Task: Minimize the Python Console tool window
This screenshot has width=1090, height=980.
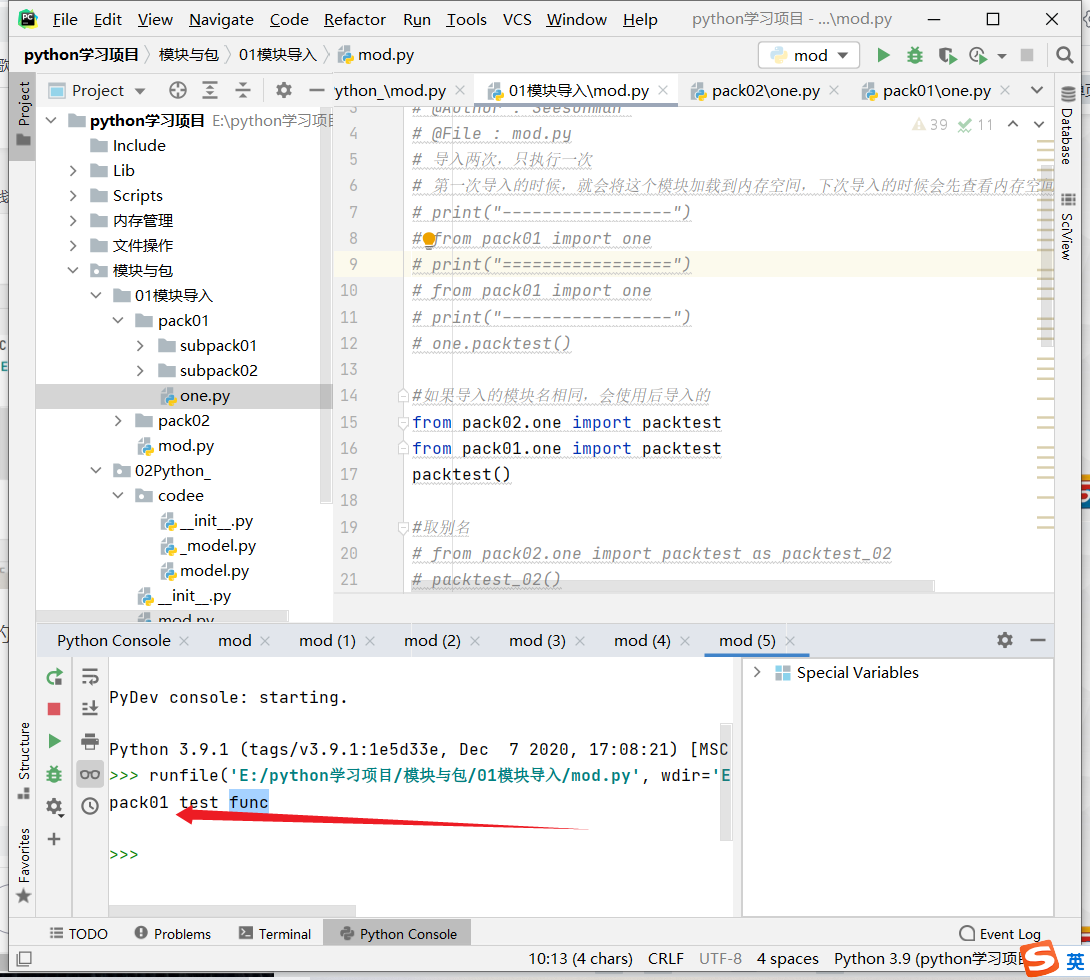Action: click(1038, 640)
